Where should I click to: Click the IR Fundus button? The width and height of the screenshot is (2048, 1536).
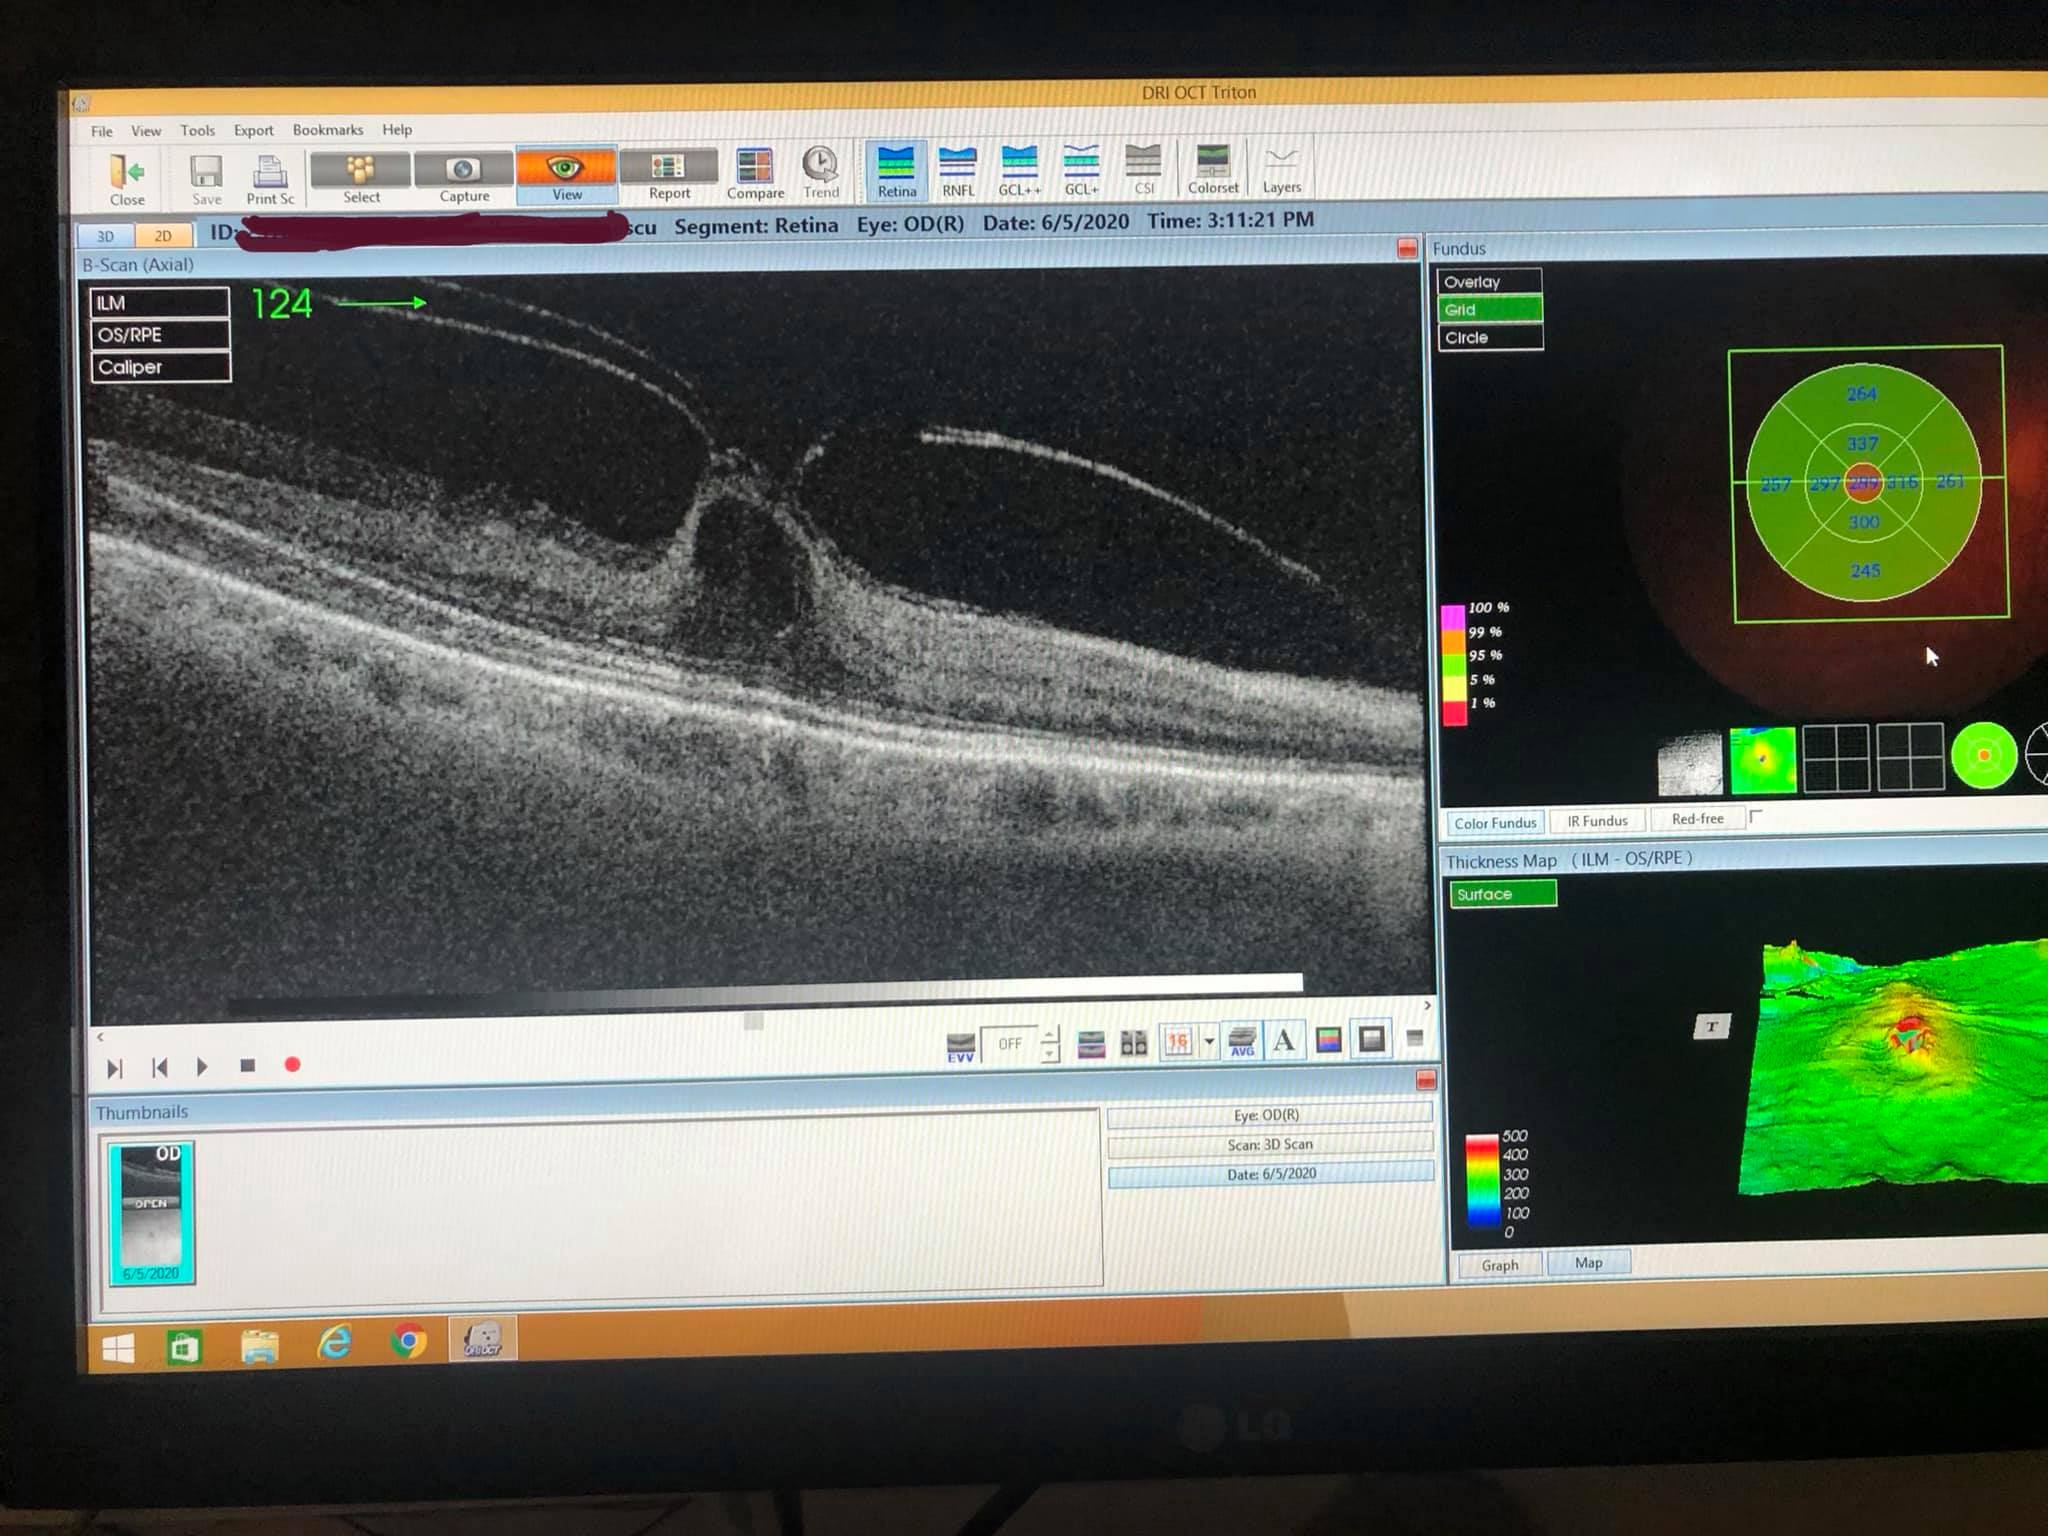(x=1597, y=821)
